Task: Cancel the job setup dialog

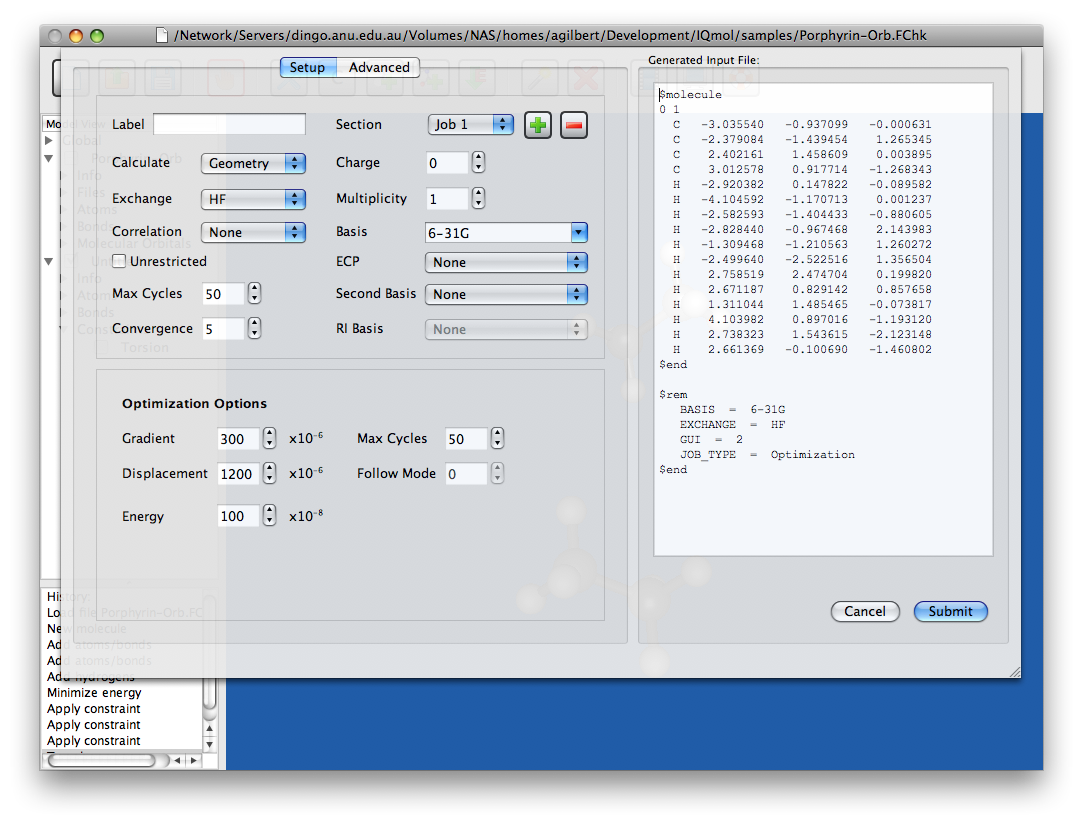Action: tap(865, 611)
